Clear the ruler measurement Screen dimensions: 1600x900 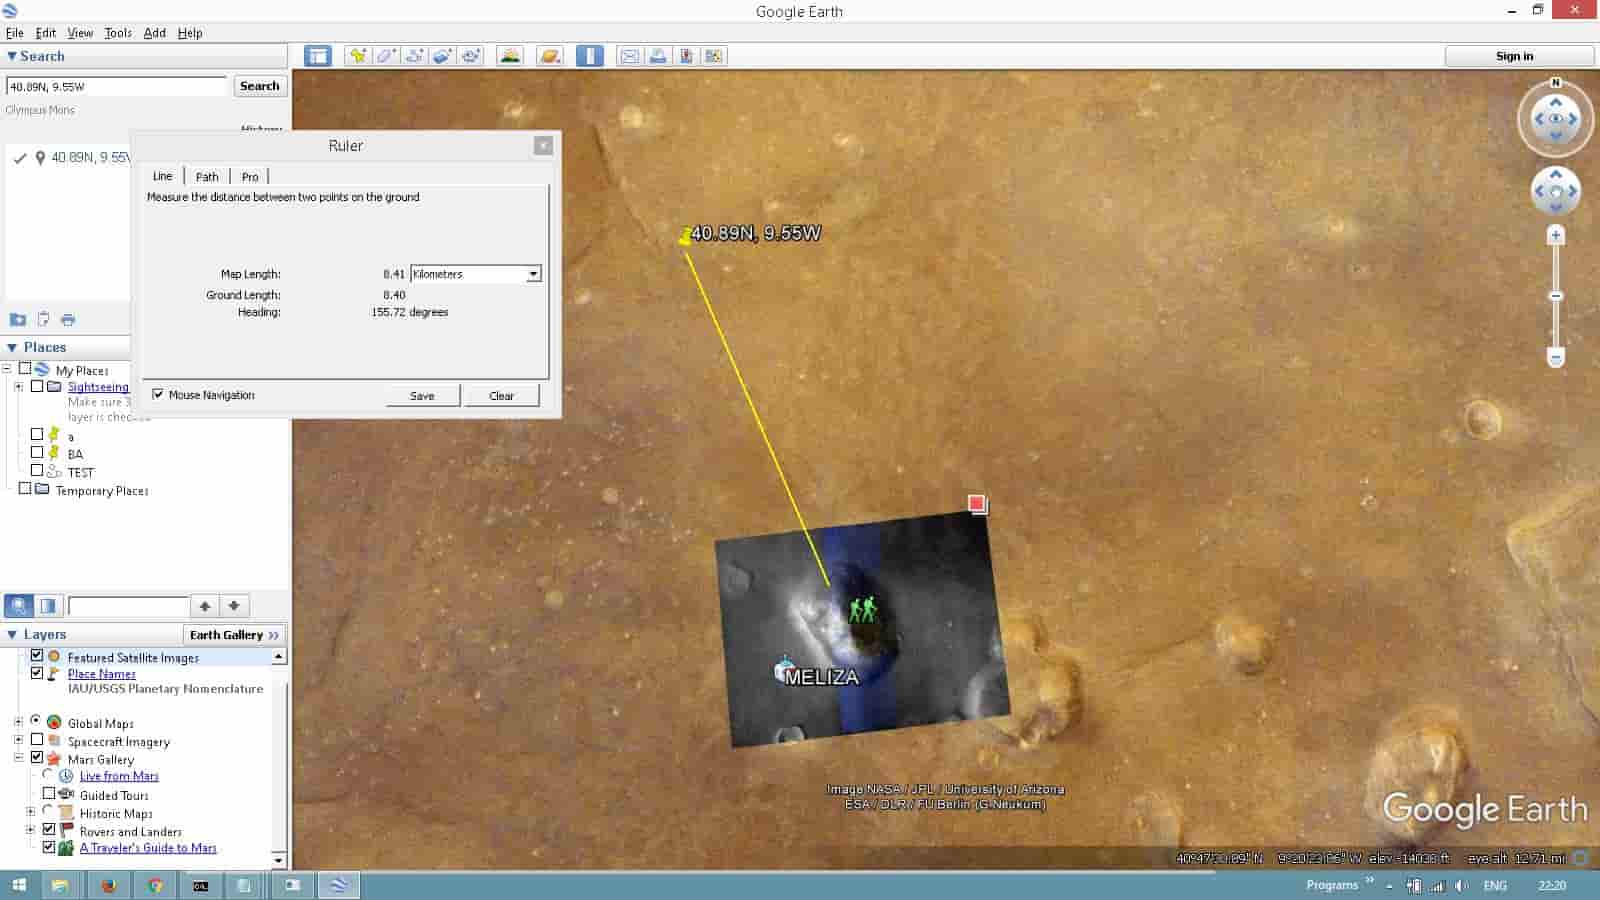(x=502, y=396)
